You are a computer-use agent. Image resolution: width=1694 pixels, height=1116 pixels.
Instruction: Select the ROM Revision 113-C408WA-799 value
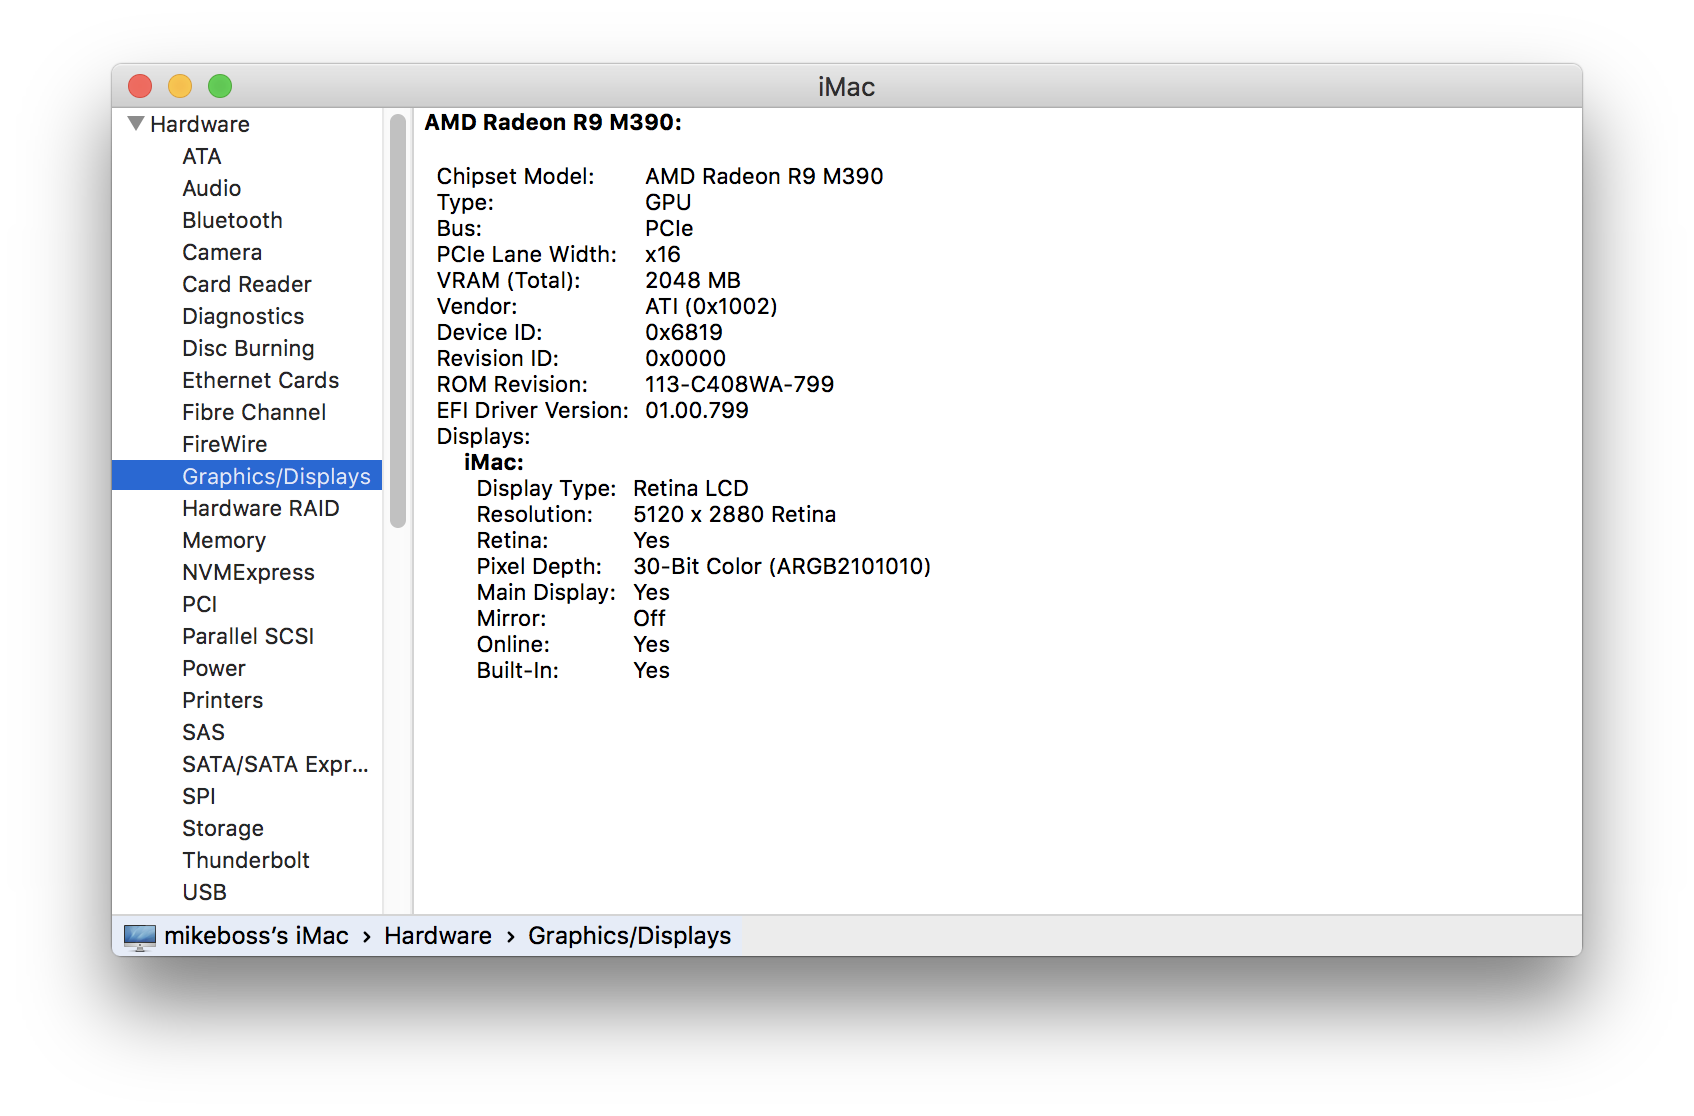(x=740, y=384)
